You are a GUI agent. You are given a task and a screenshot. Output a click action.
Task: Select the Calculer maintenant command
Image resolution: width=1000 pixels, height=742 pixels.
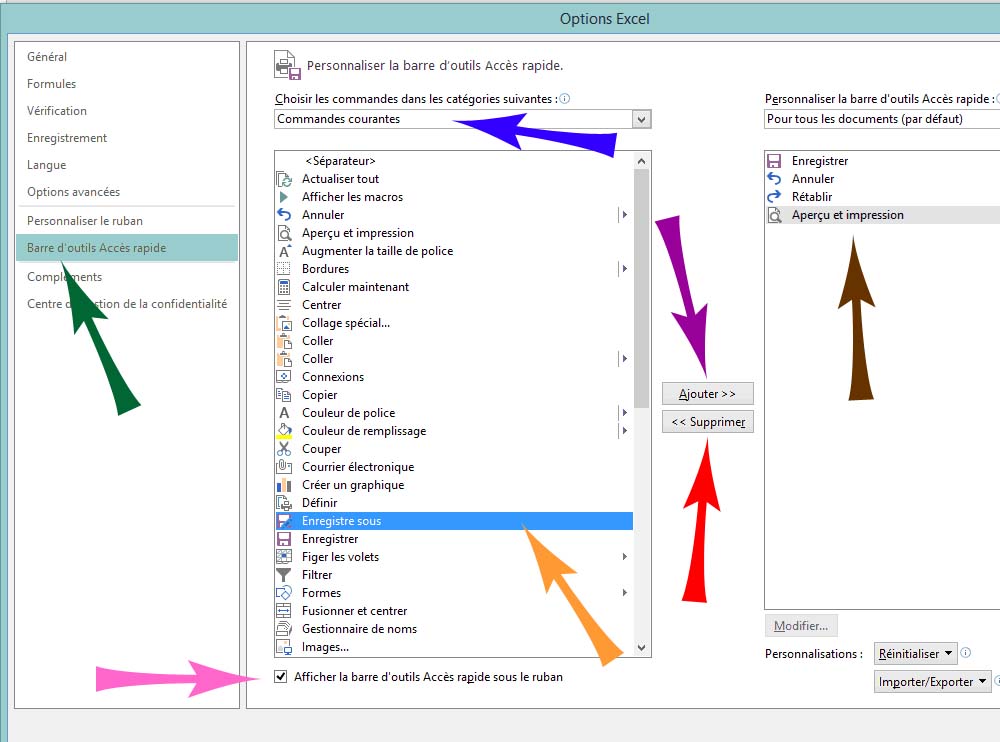point(454,287)
